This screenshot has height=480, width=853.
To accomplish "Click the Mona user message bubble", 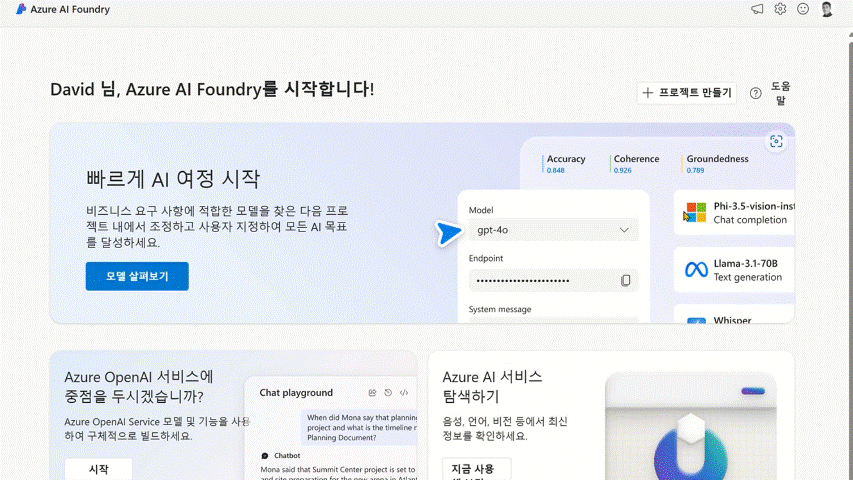I will click(x=359, y=427).
